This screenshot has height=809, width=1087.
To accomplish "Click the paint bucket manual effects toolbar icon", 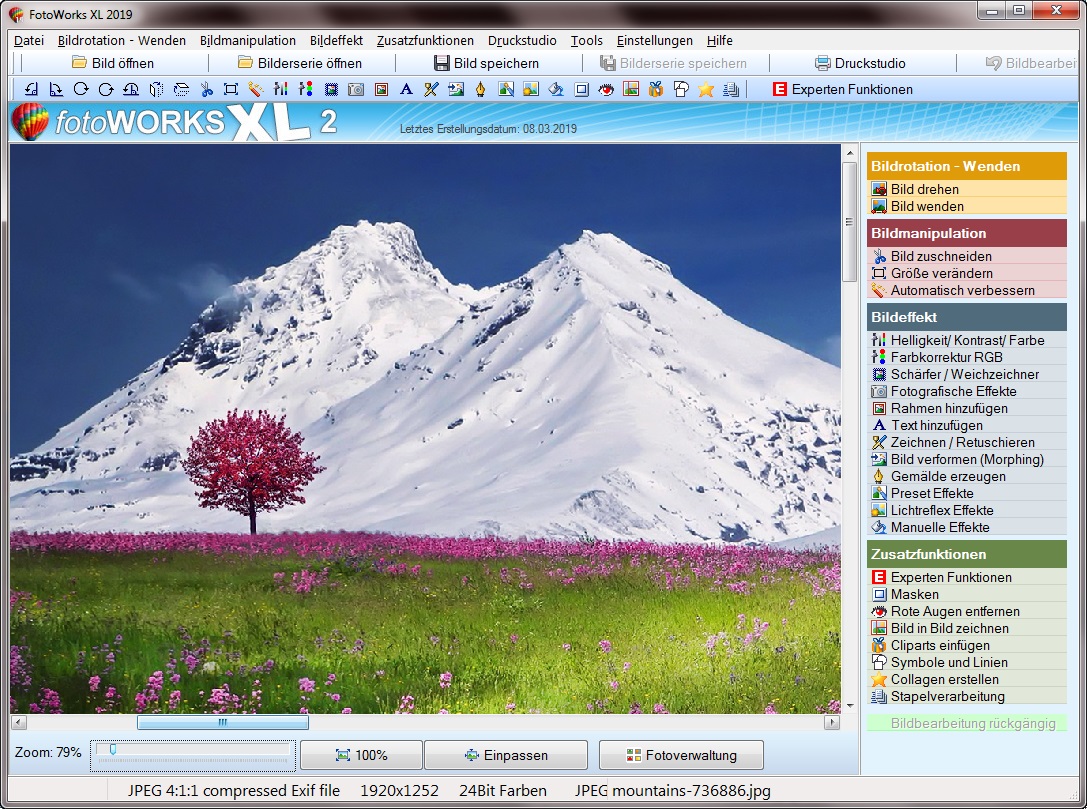I will click(x=556, y=89).
